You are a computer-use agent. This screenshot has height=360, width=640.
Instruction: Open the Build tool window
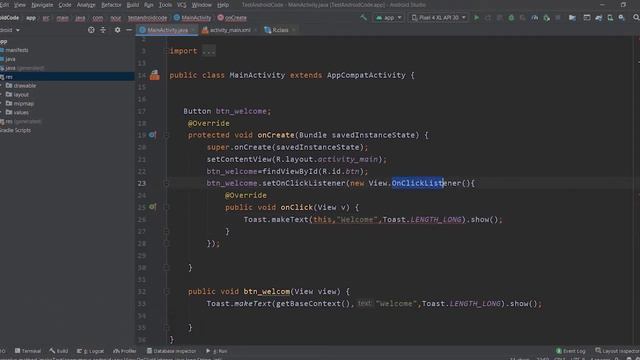(59, 351)
